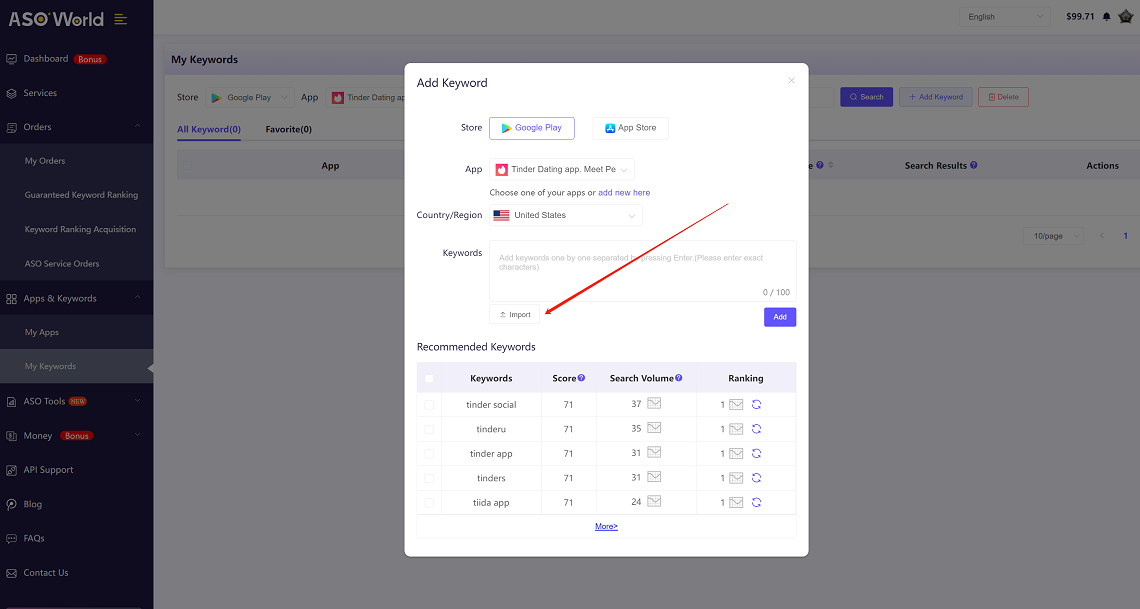1140x609 pixels.
Task: Click the Contact Us envelope icon
Action: 12,573
